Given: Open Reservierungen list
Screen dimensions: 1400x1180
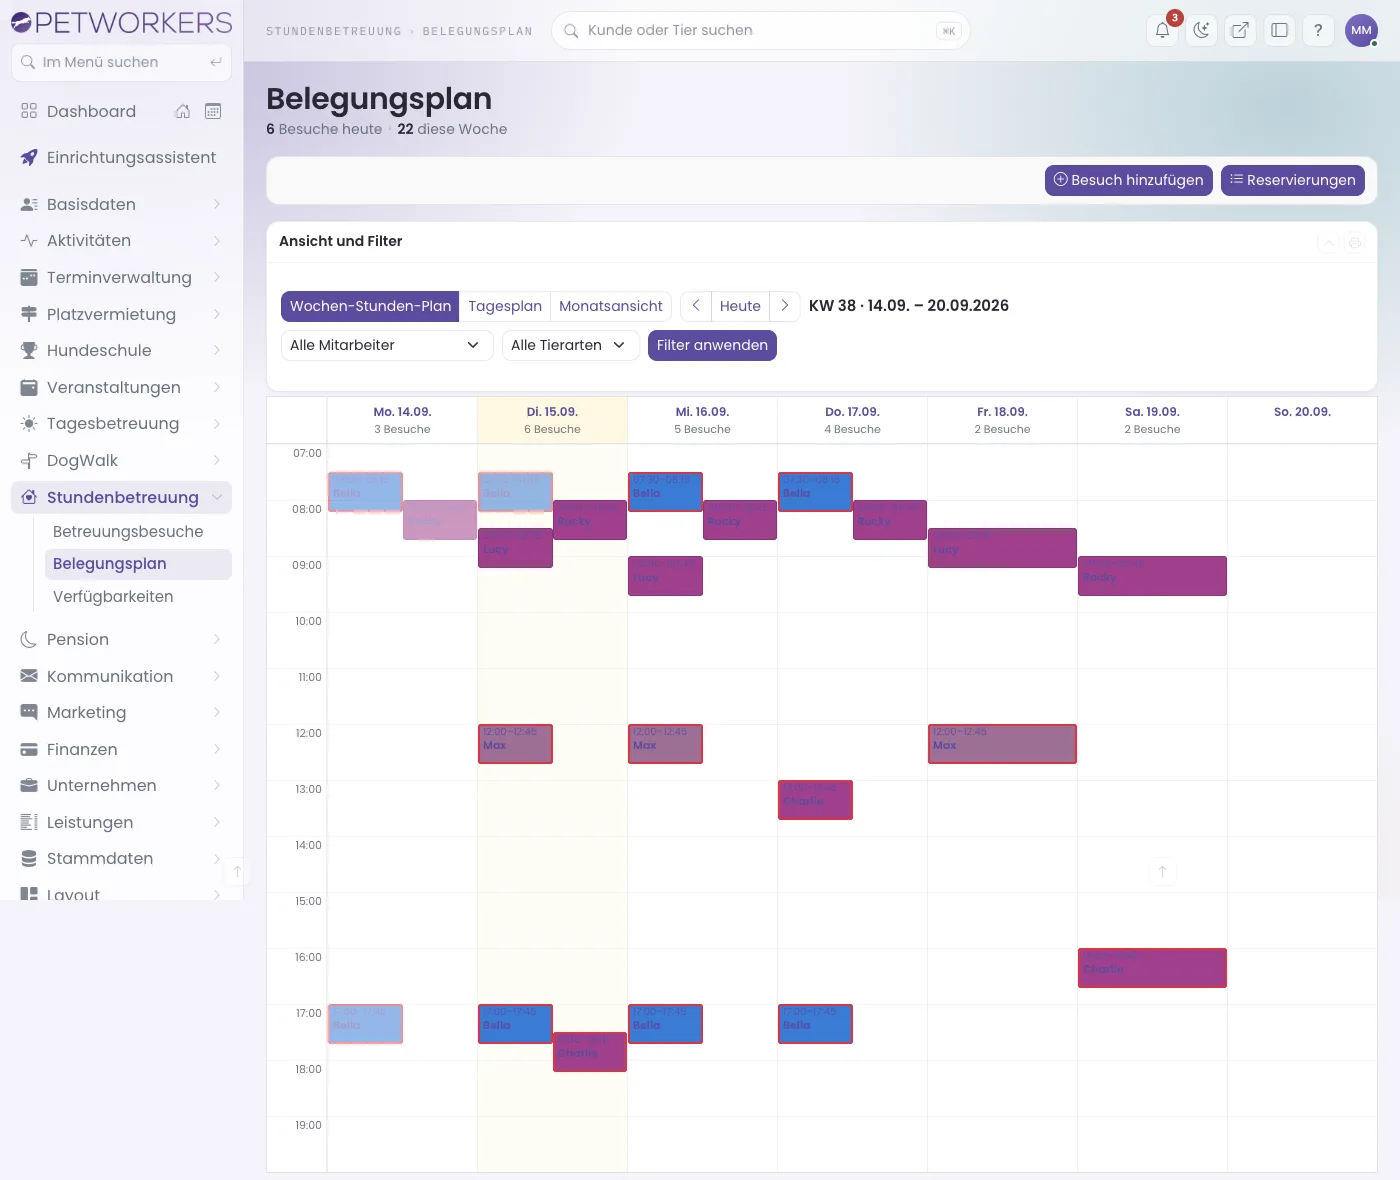Looking at the screenshot, I should click(x=1293, y=180).
